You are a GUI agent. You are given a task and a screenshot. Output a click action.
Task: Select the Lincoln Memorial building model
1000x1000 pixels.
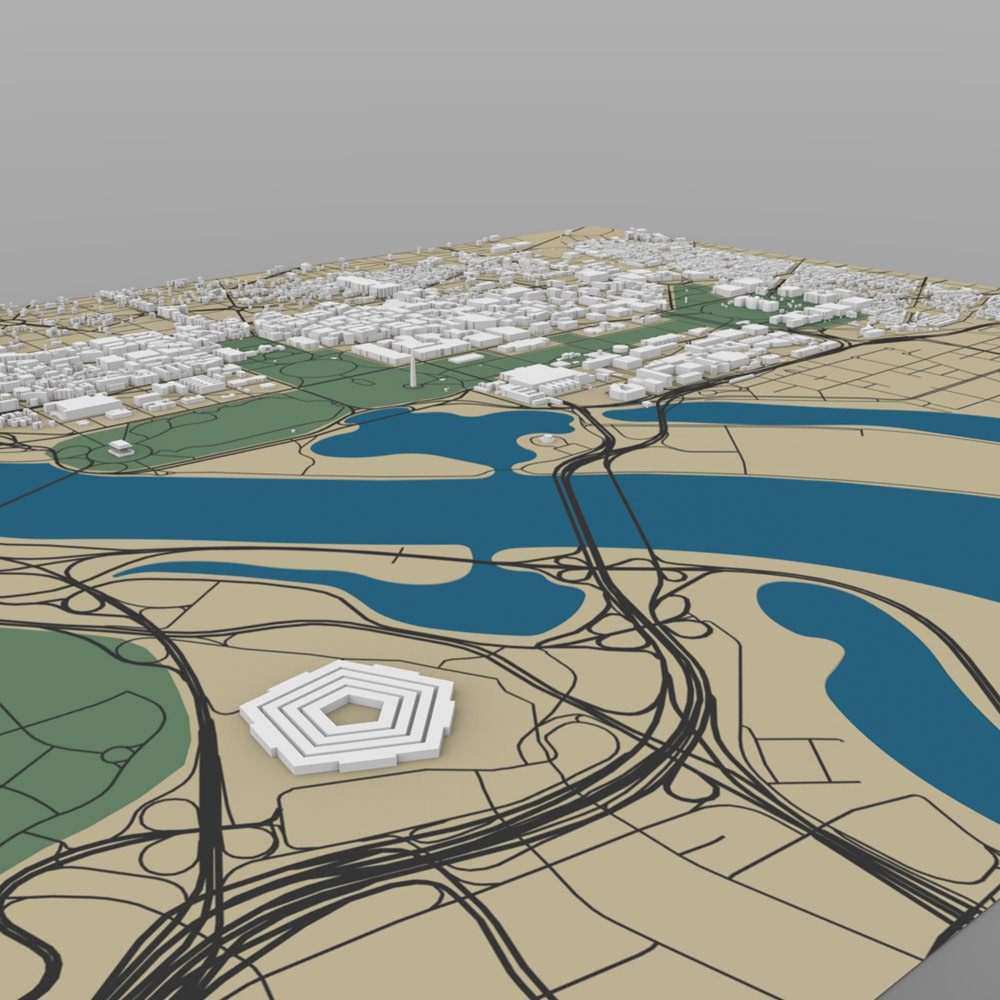coord(121,448)
